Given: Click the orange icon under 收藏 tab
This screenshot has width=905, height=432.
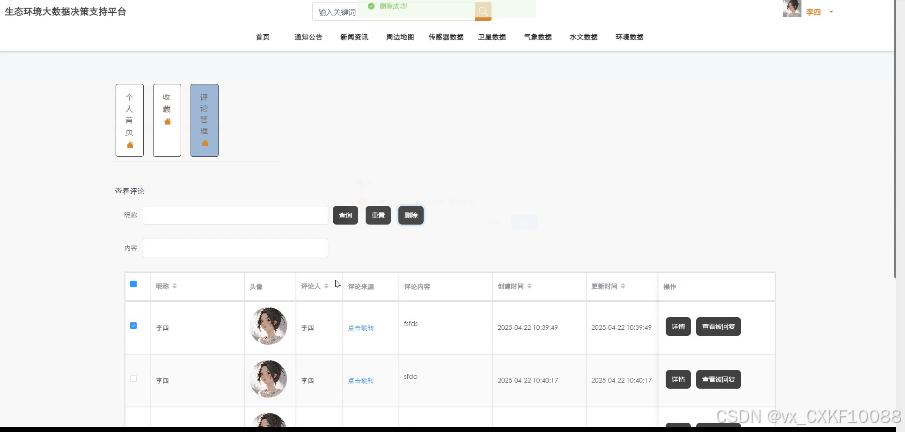Looking at the screenshot, I should coord(167,121).
